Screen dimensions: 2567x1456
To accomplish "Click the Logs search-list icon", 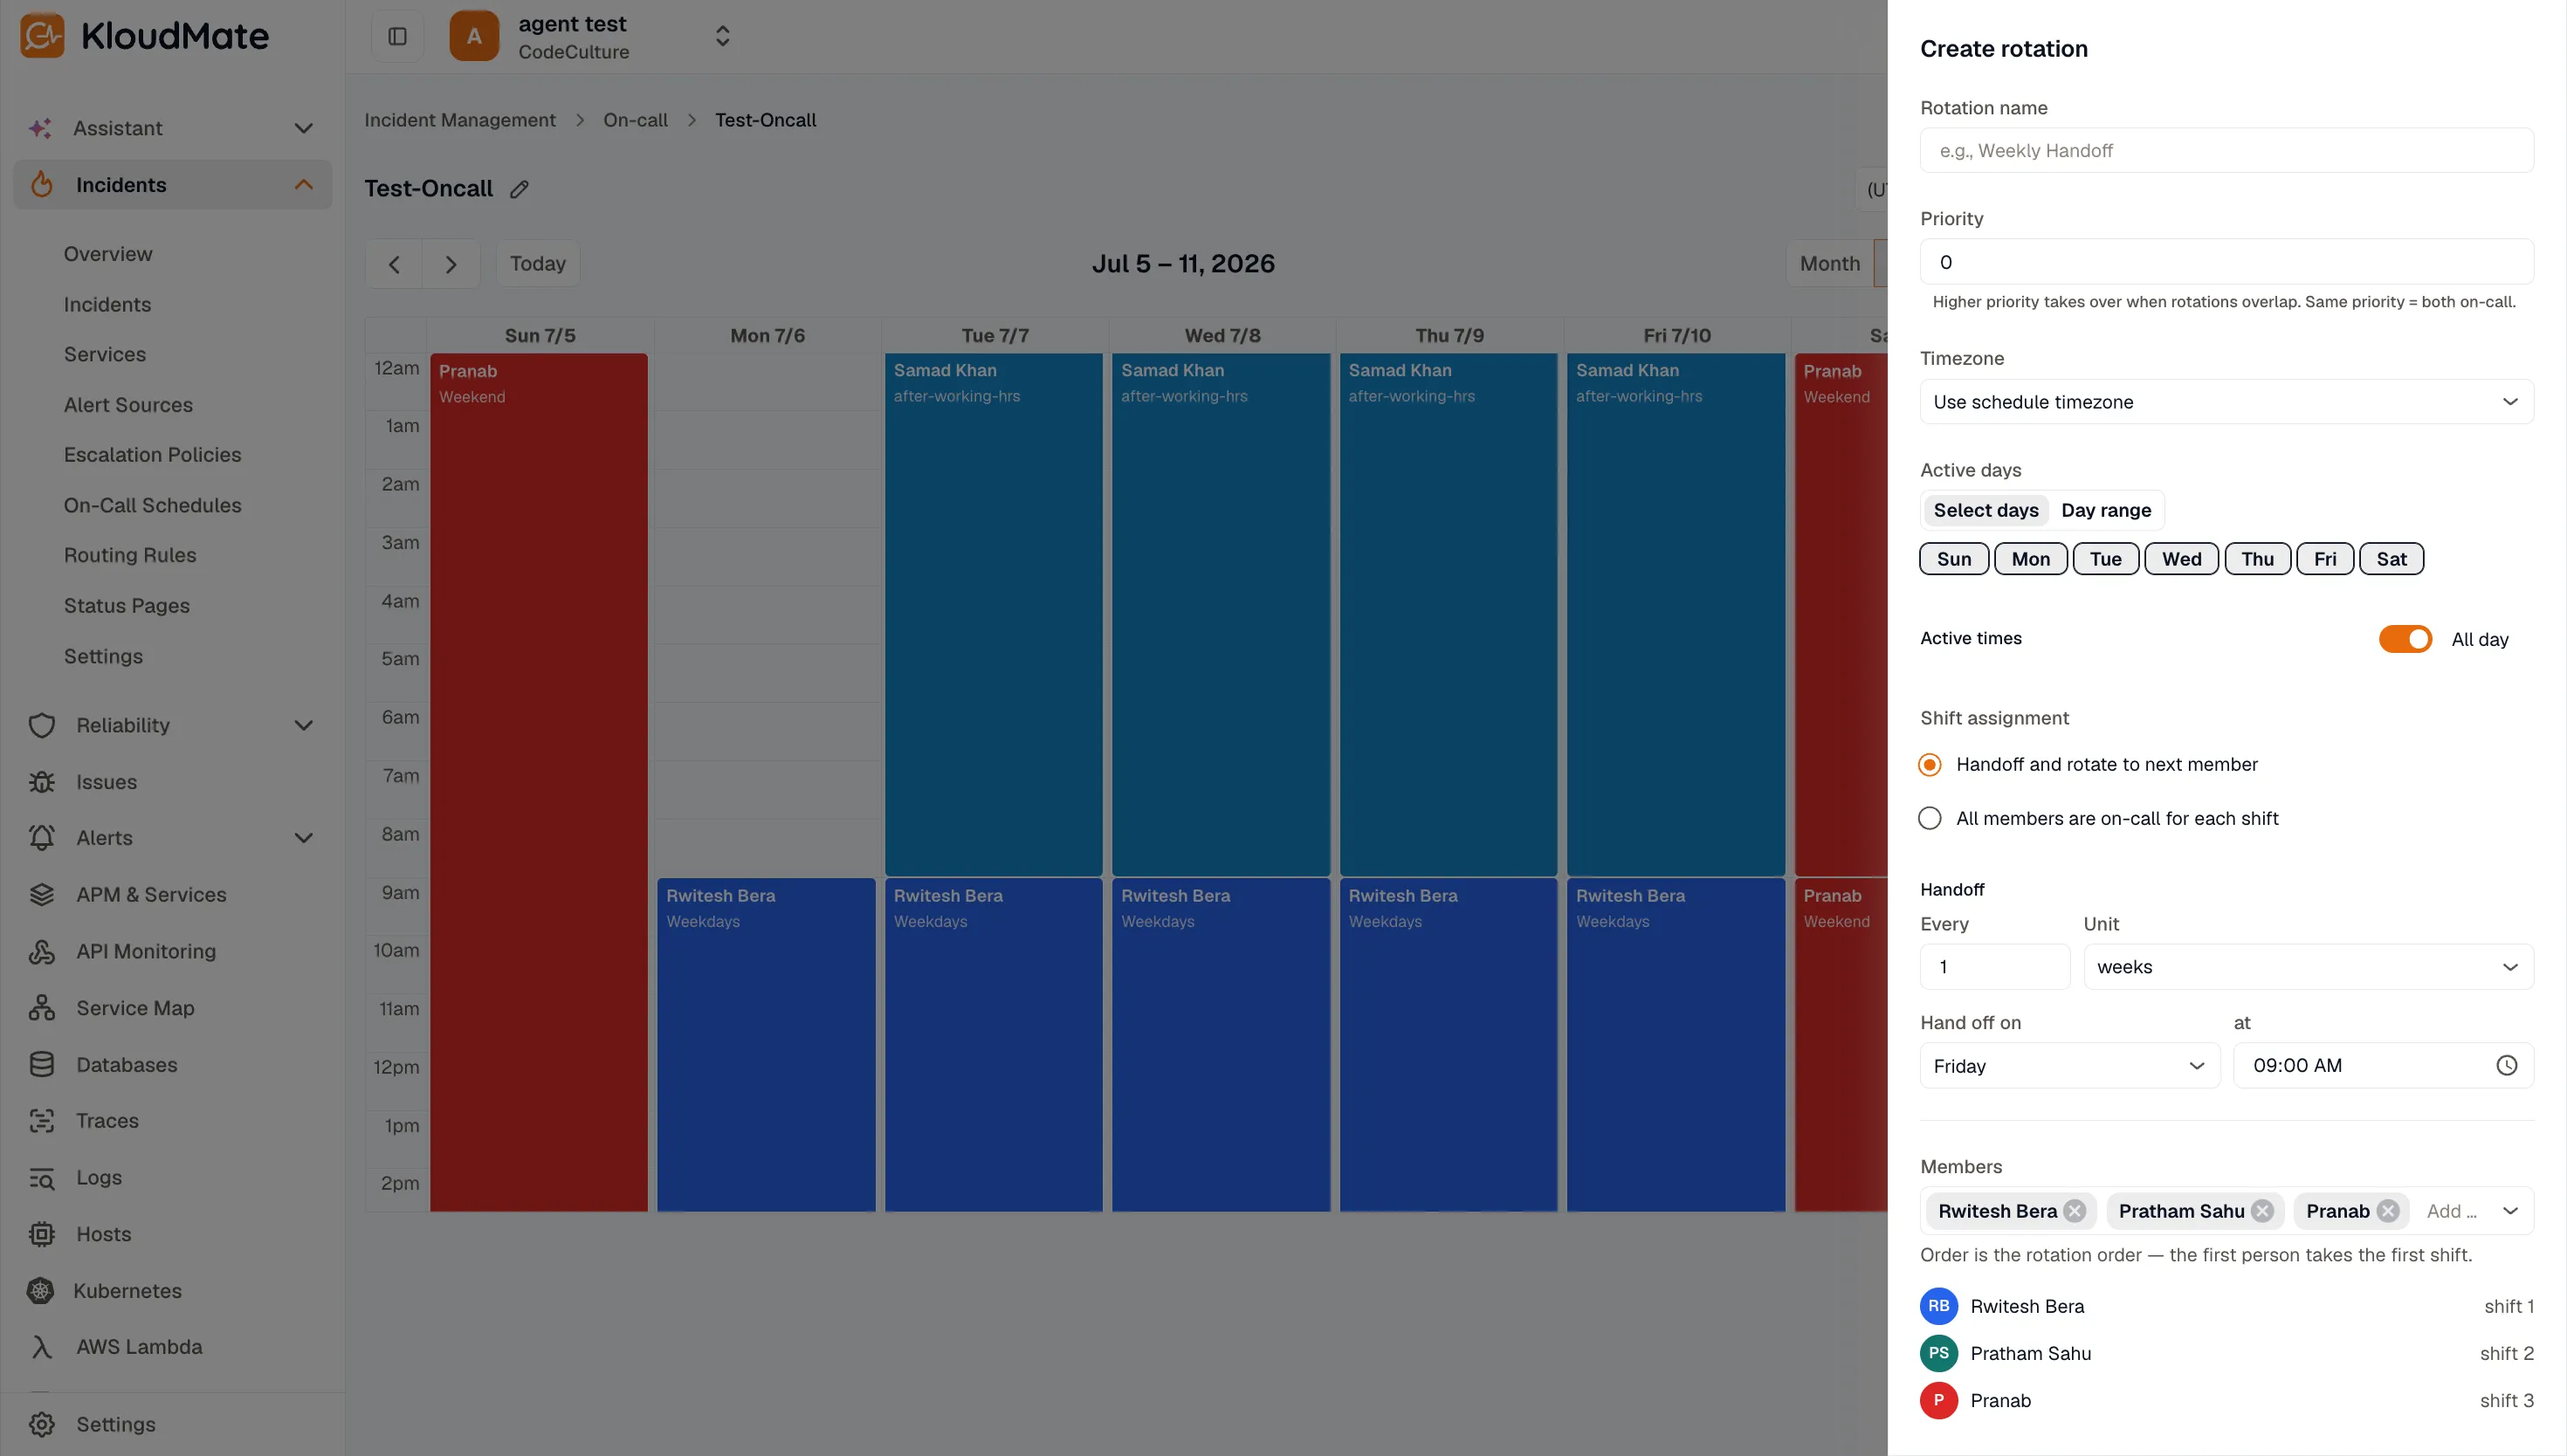I will (x=41, y=1178).
